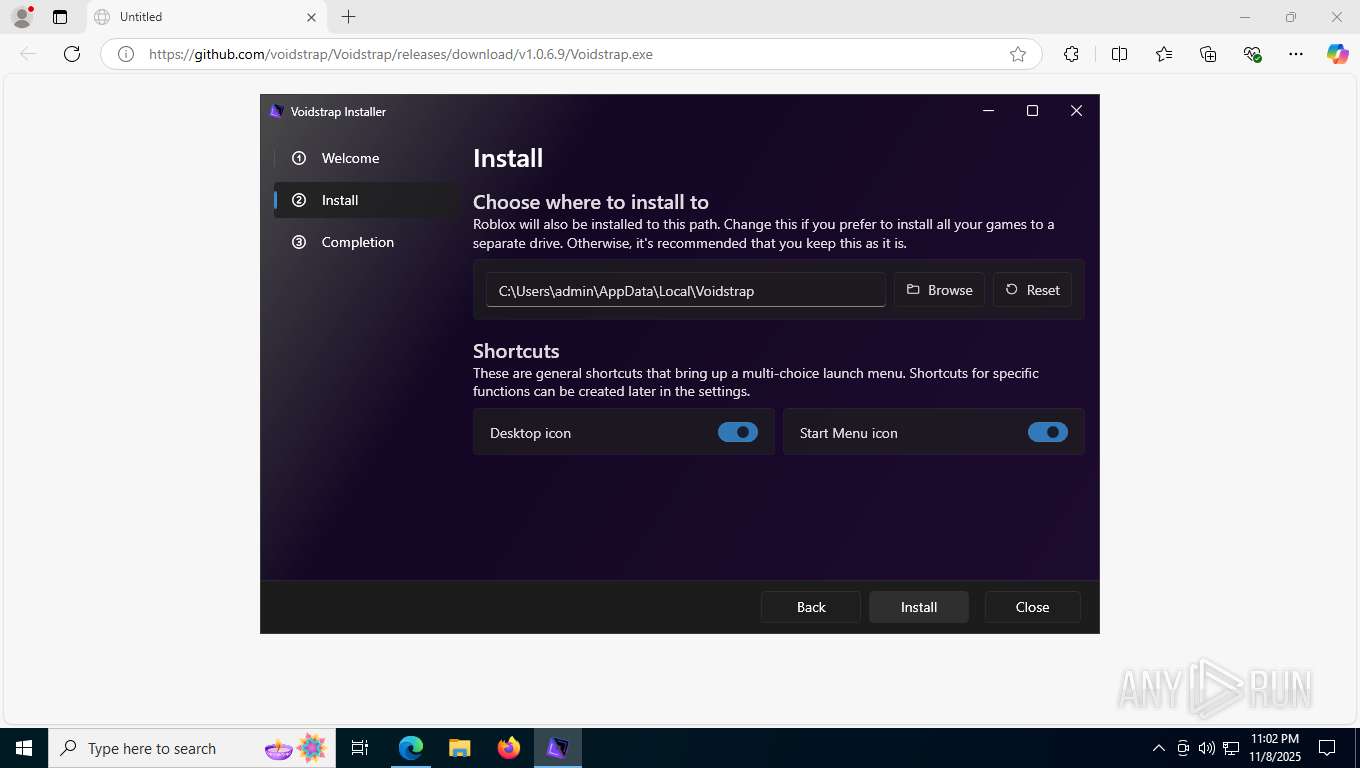Screen dimensions: 1360x768
Task: Maximize the Voidstrap Installer window
Action: [1032, 111]
